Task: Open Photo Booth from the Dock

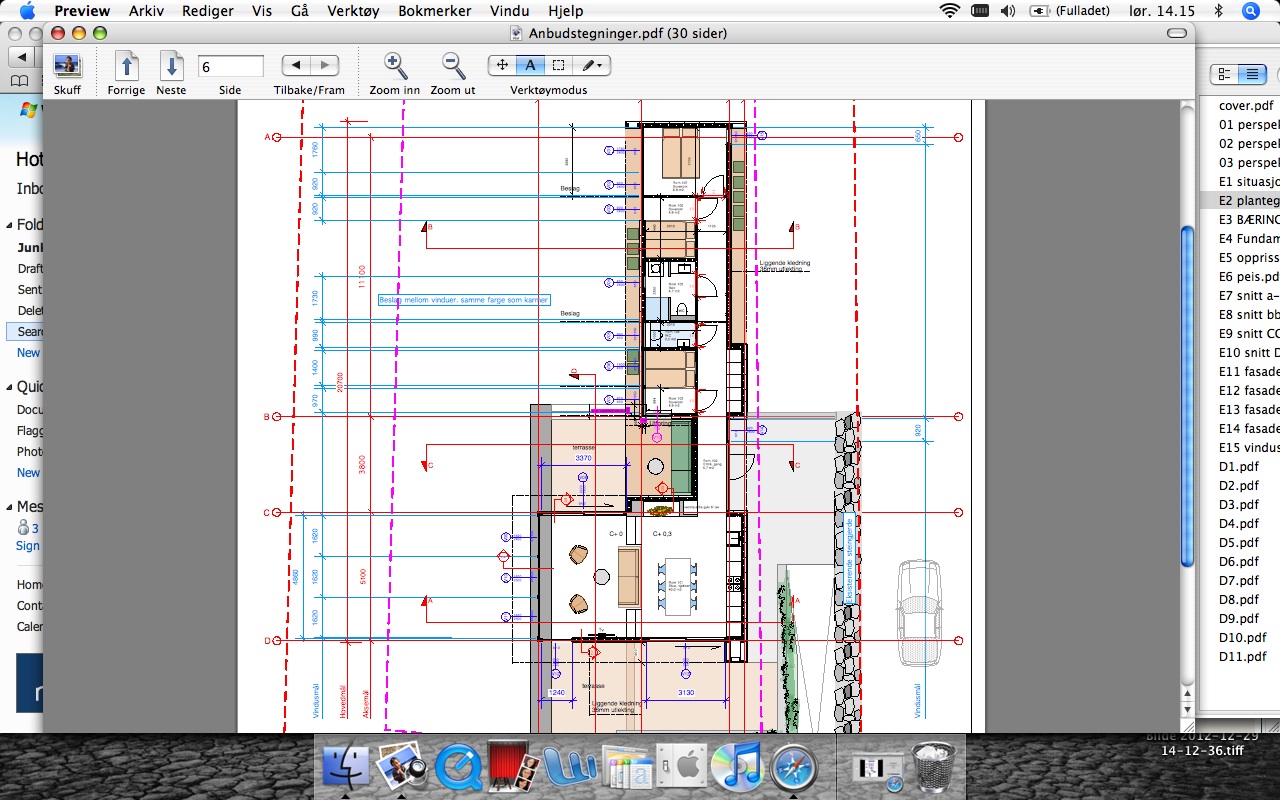Action: tap(514, 767)
